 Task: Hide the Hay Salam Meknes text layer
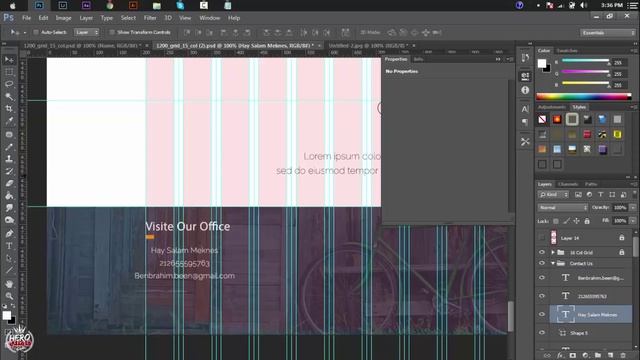tap(542, 314)
